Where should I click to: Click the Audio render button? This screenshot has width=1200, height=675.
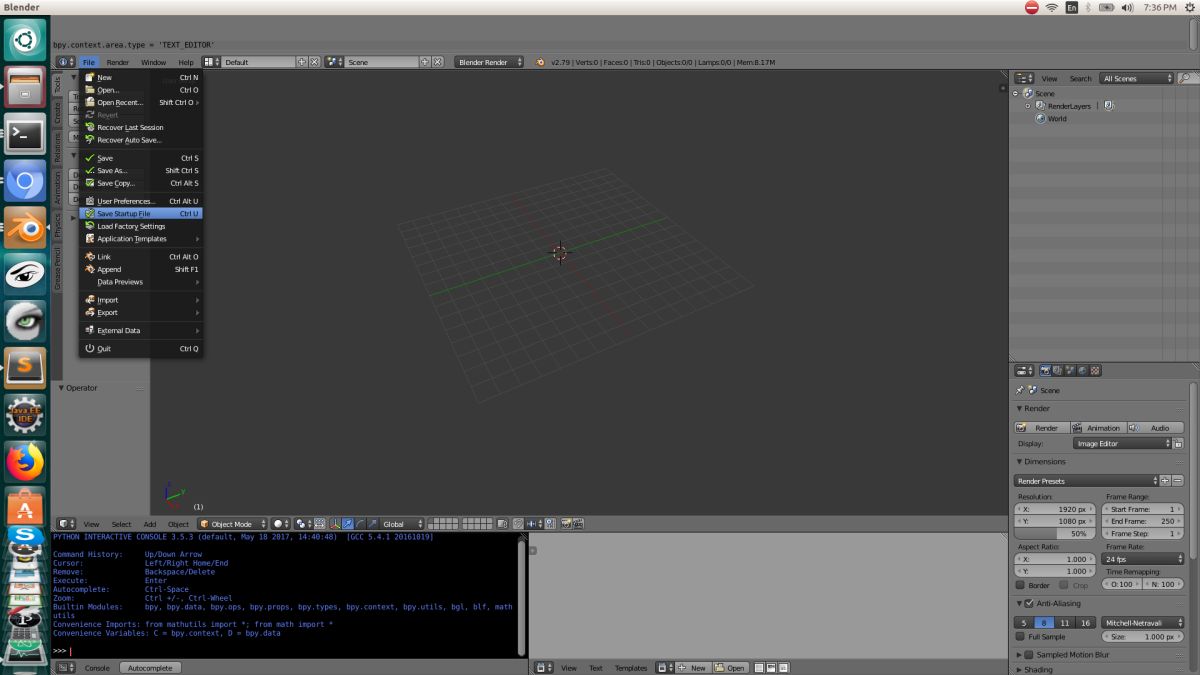point(1156,428)
